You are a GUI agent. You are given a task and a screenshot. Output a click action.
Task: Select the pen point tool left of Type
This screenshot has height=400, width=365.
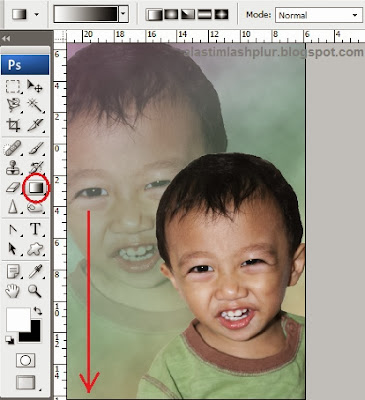(13, 230)
